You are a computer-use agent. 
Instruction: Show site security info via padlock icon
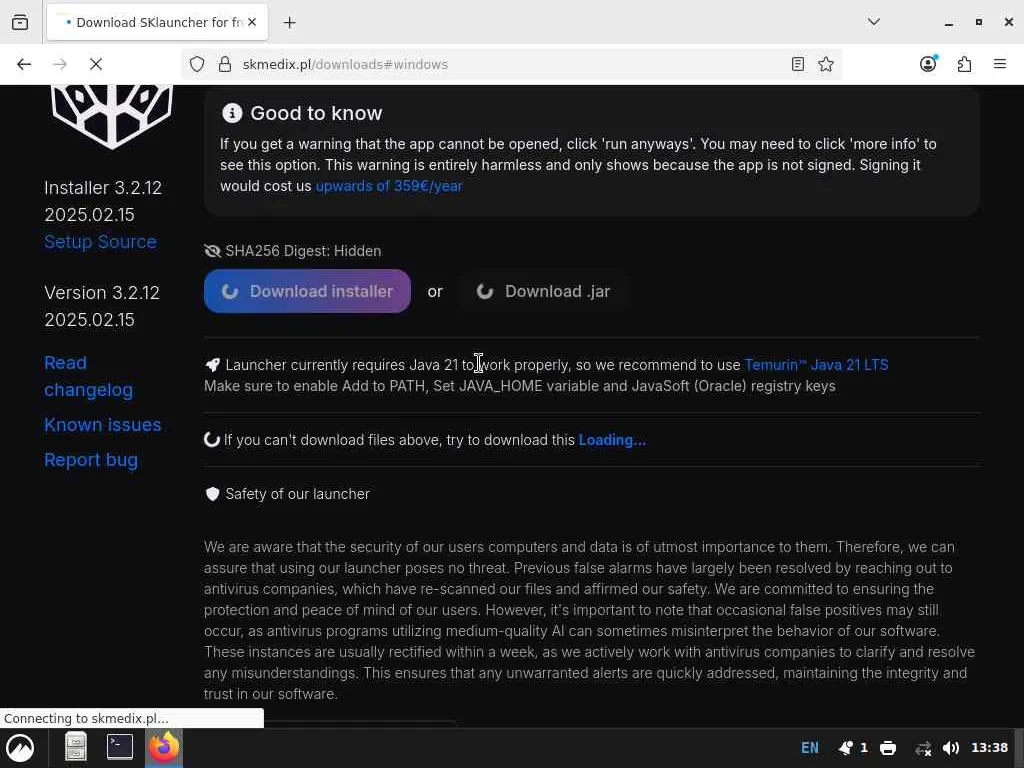click(x=225, y=64)
